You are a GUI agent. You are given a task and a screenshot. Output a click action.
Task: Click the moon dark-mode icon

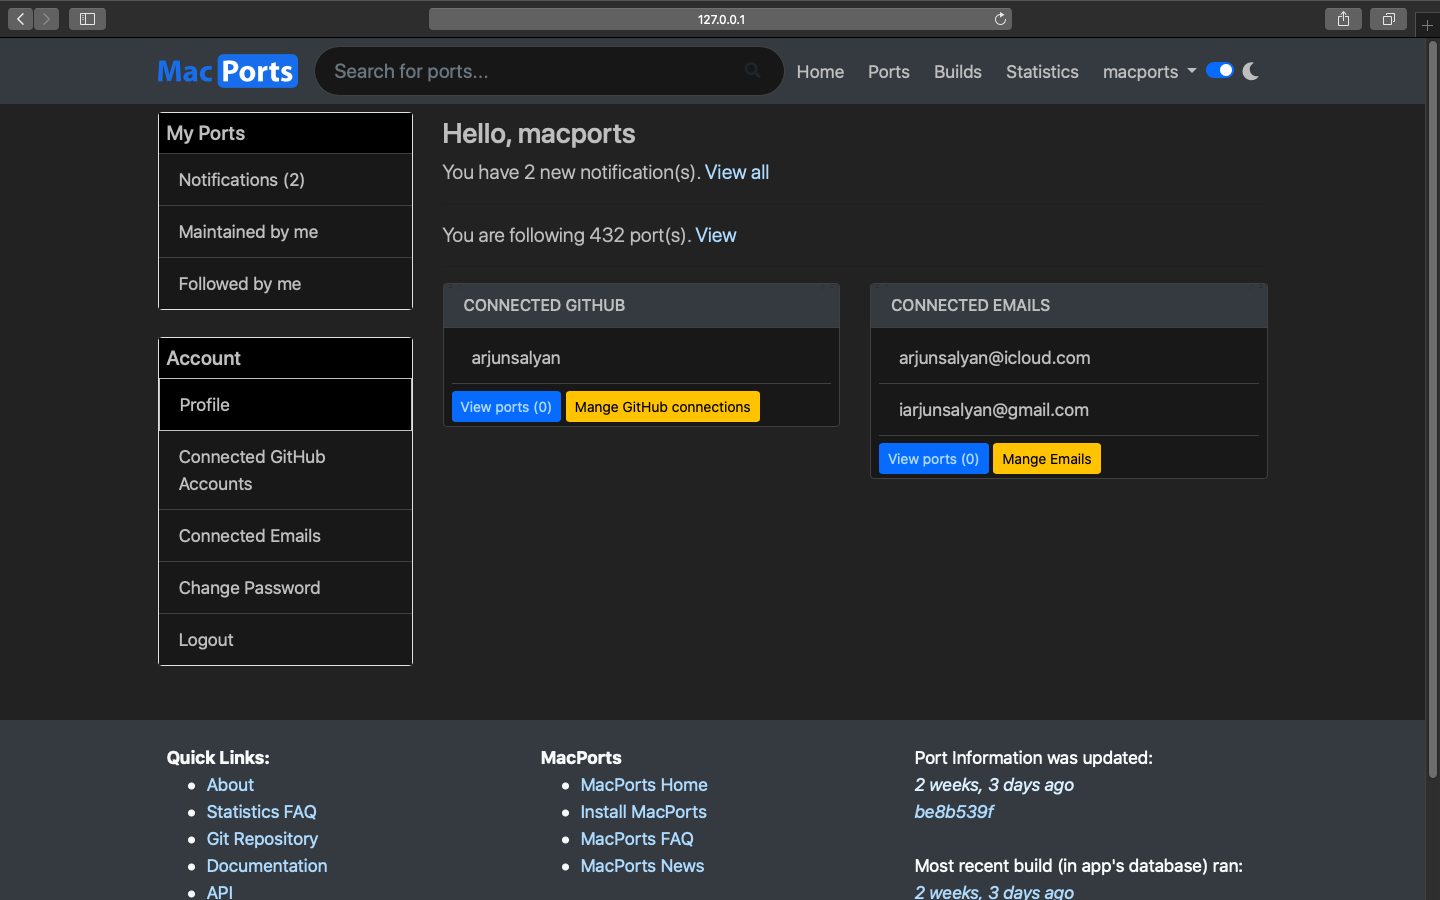(1250, 71)
